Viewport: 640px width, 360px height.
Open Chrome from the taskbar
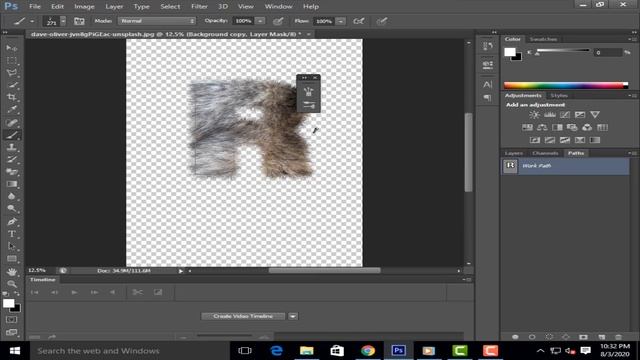368,351
